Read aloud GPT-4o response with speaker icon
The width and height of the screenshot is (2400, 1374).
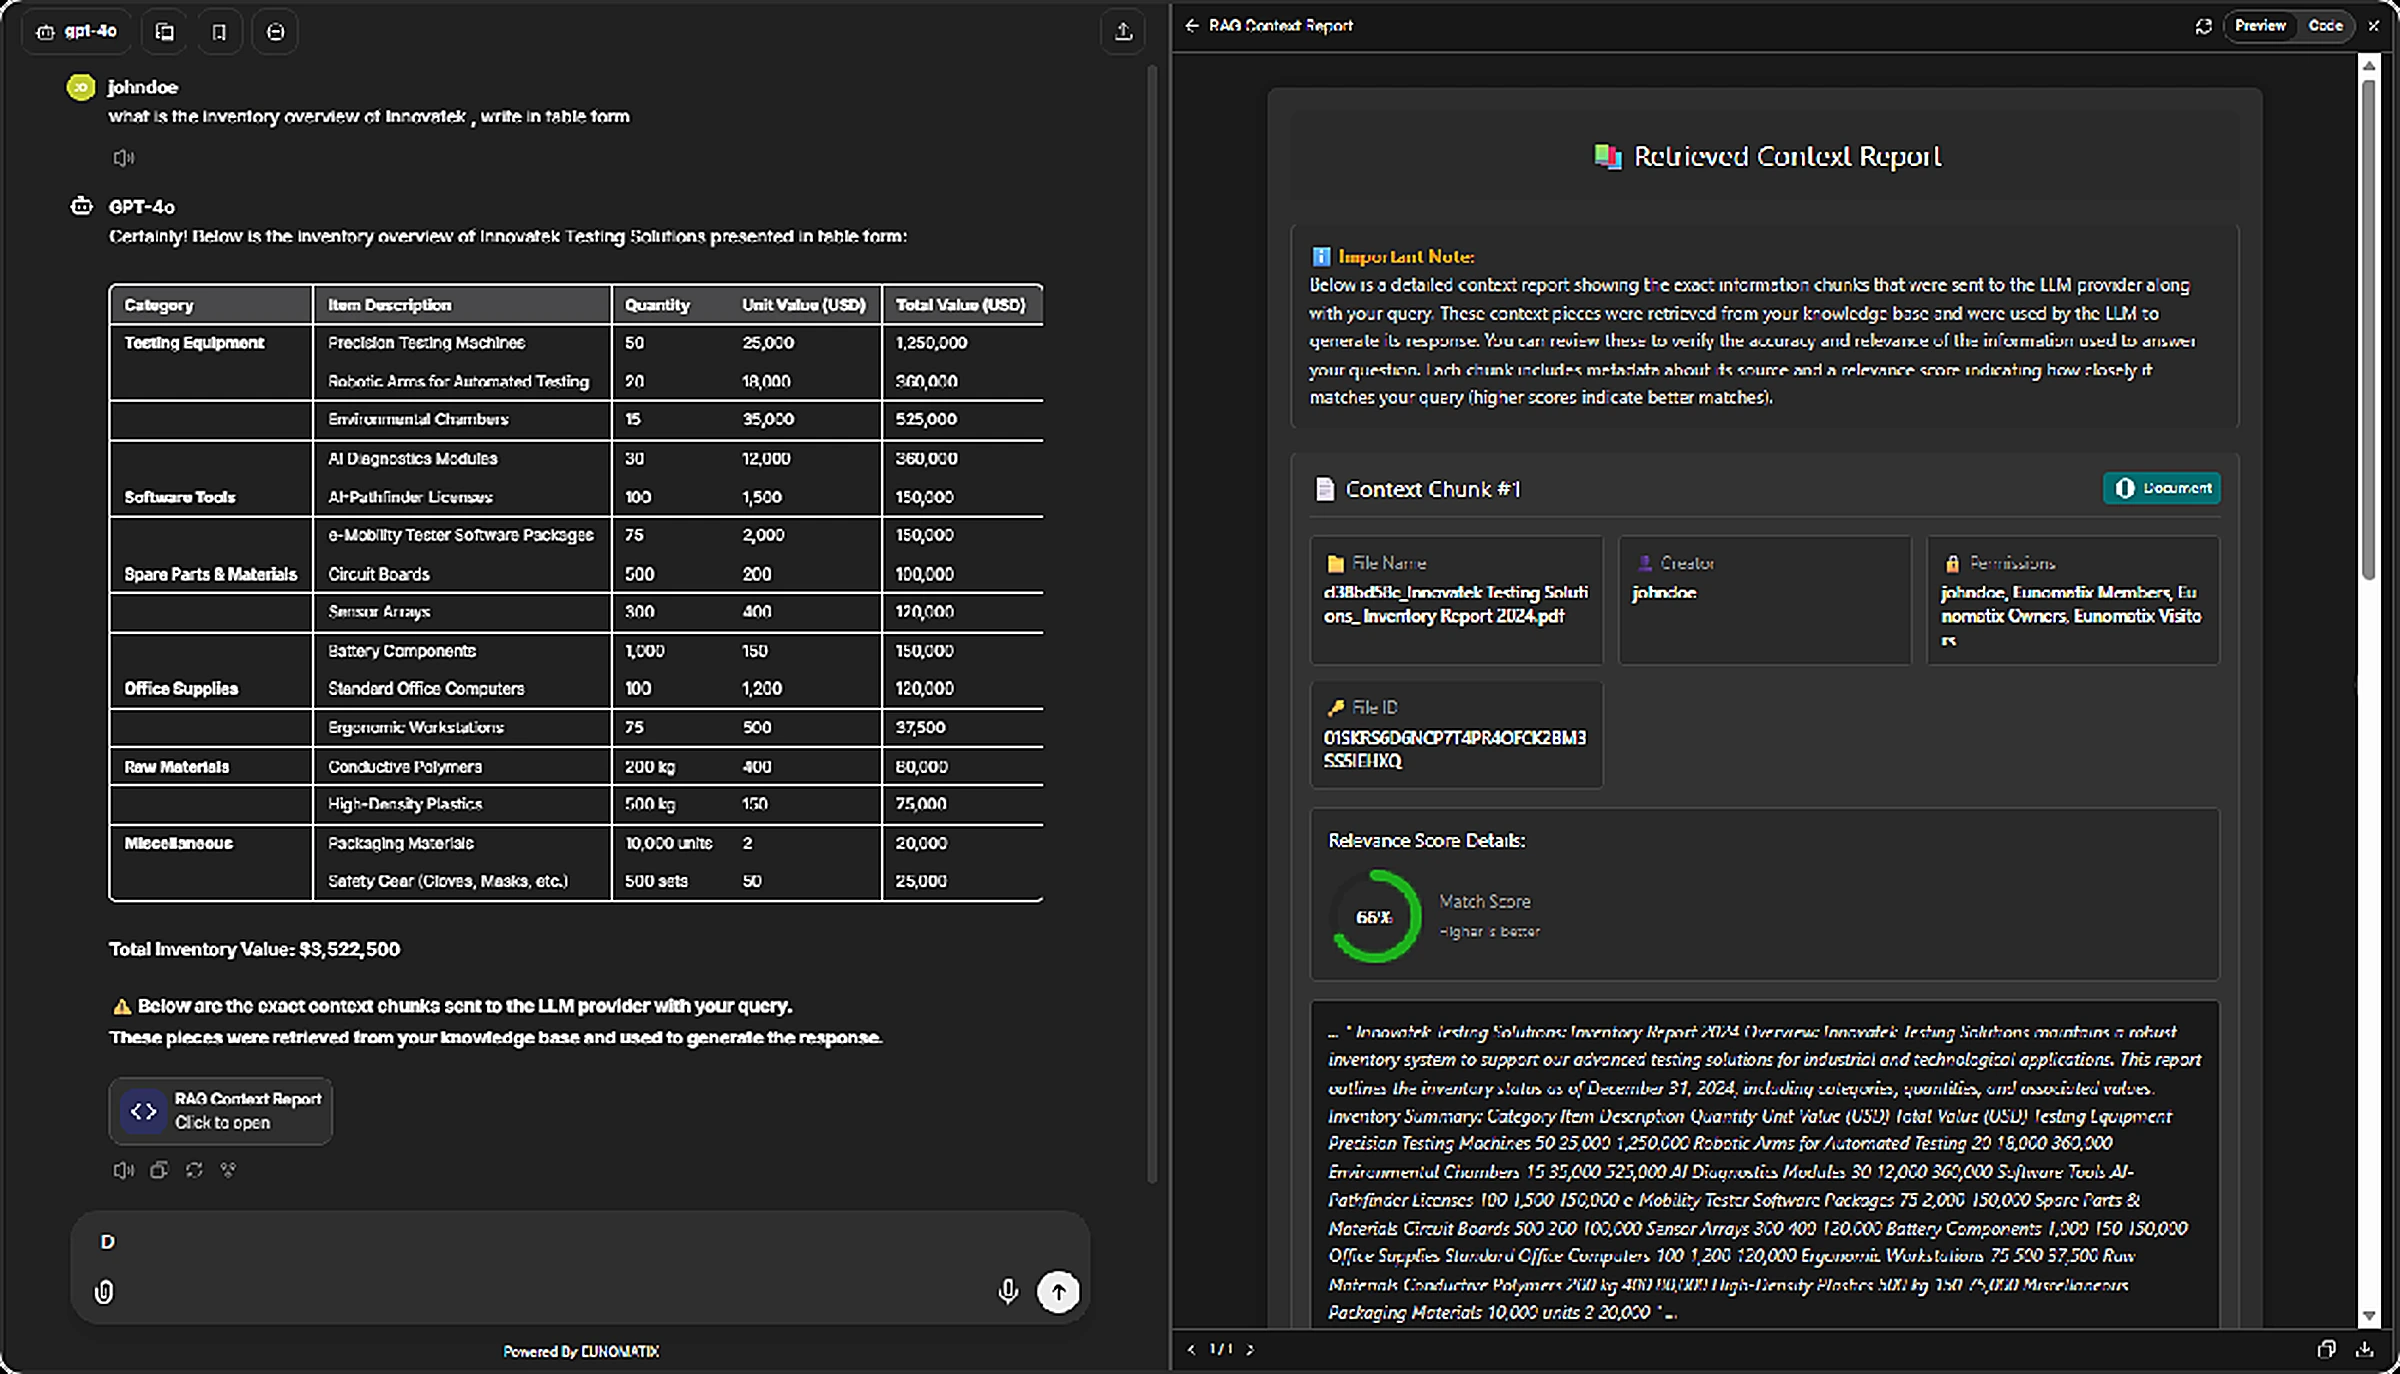pyautogui.click(x=123, y=1170)
